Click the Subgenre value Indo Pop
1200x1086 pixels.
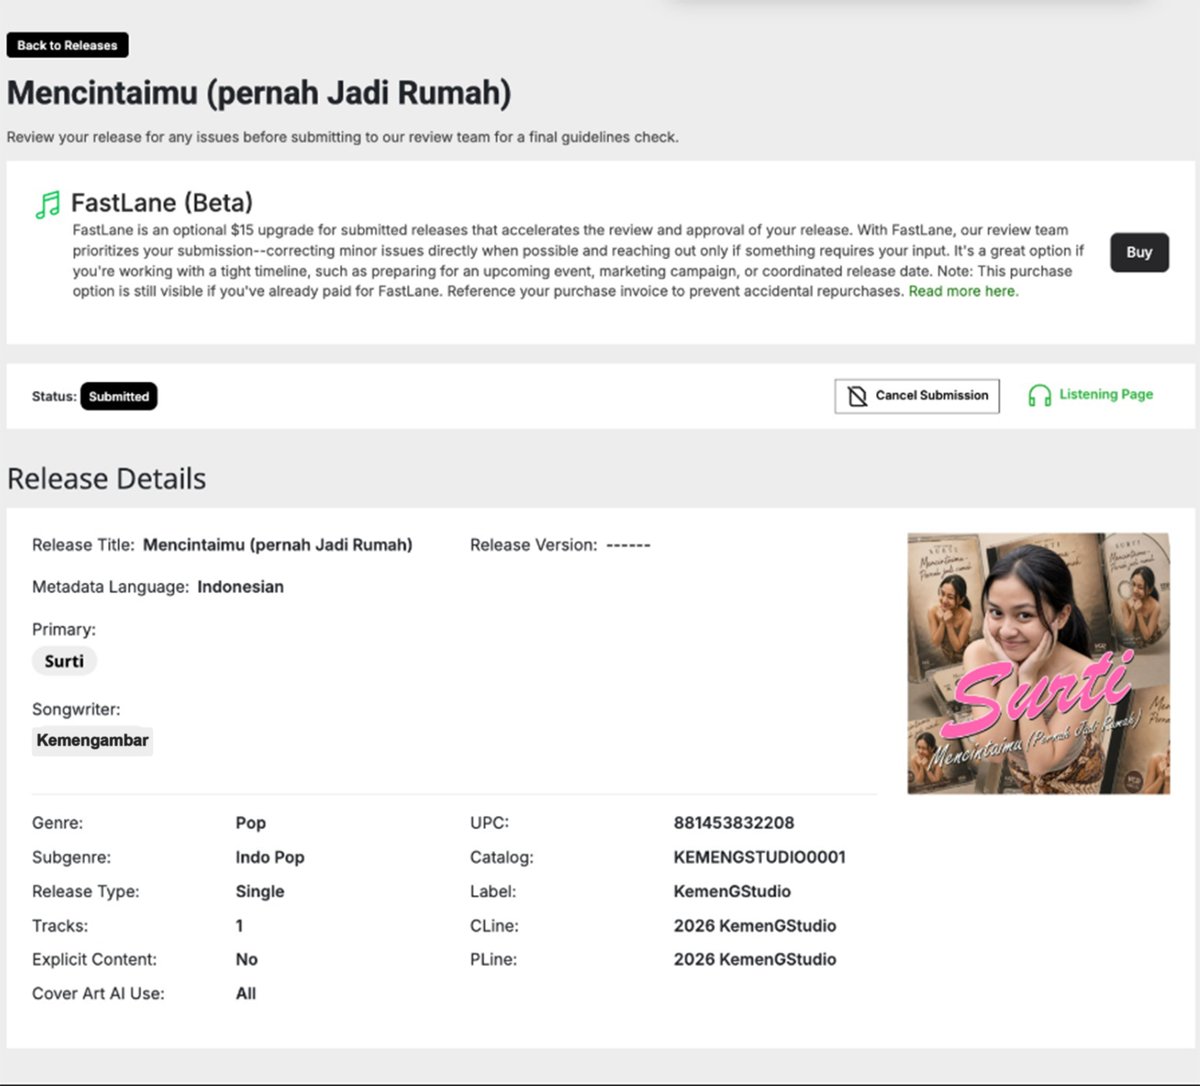(270, 857)
